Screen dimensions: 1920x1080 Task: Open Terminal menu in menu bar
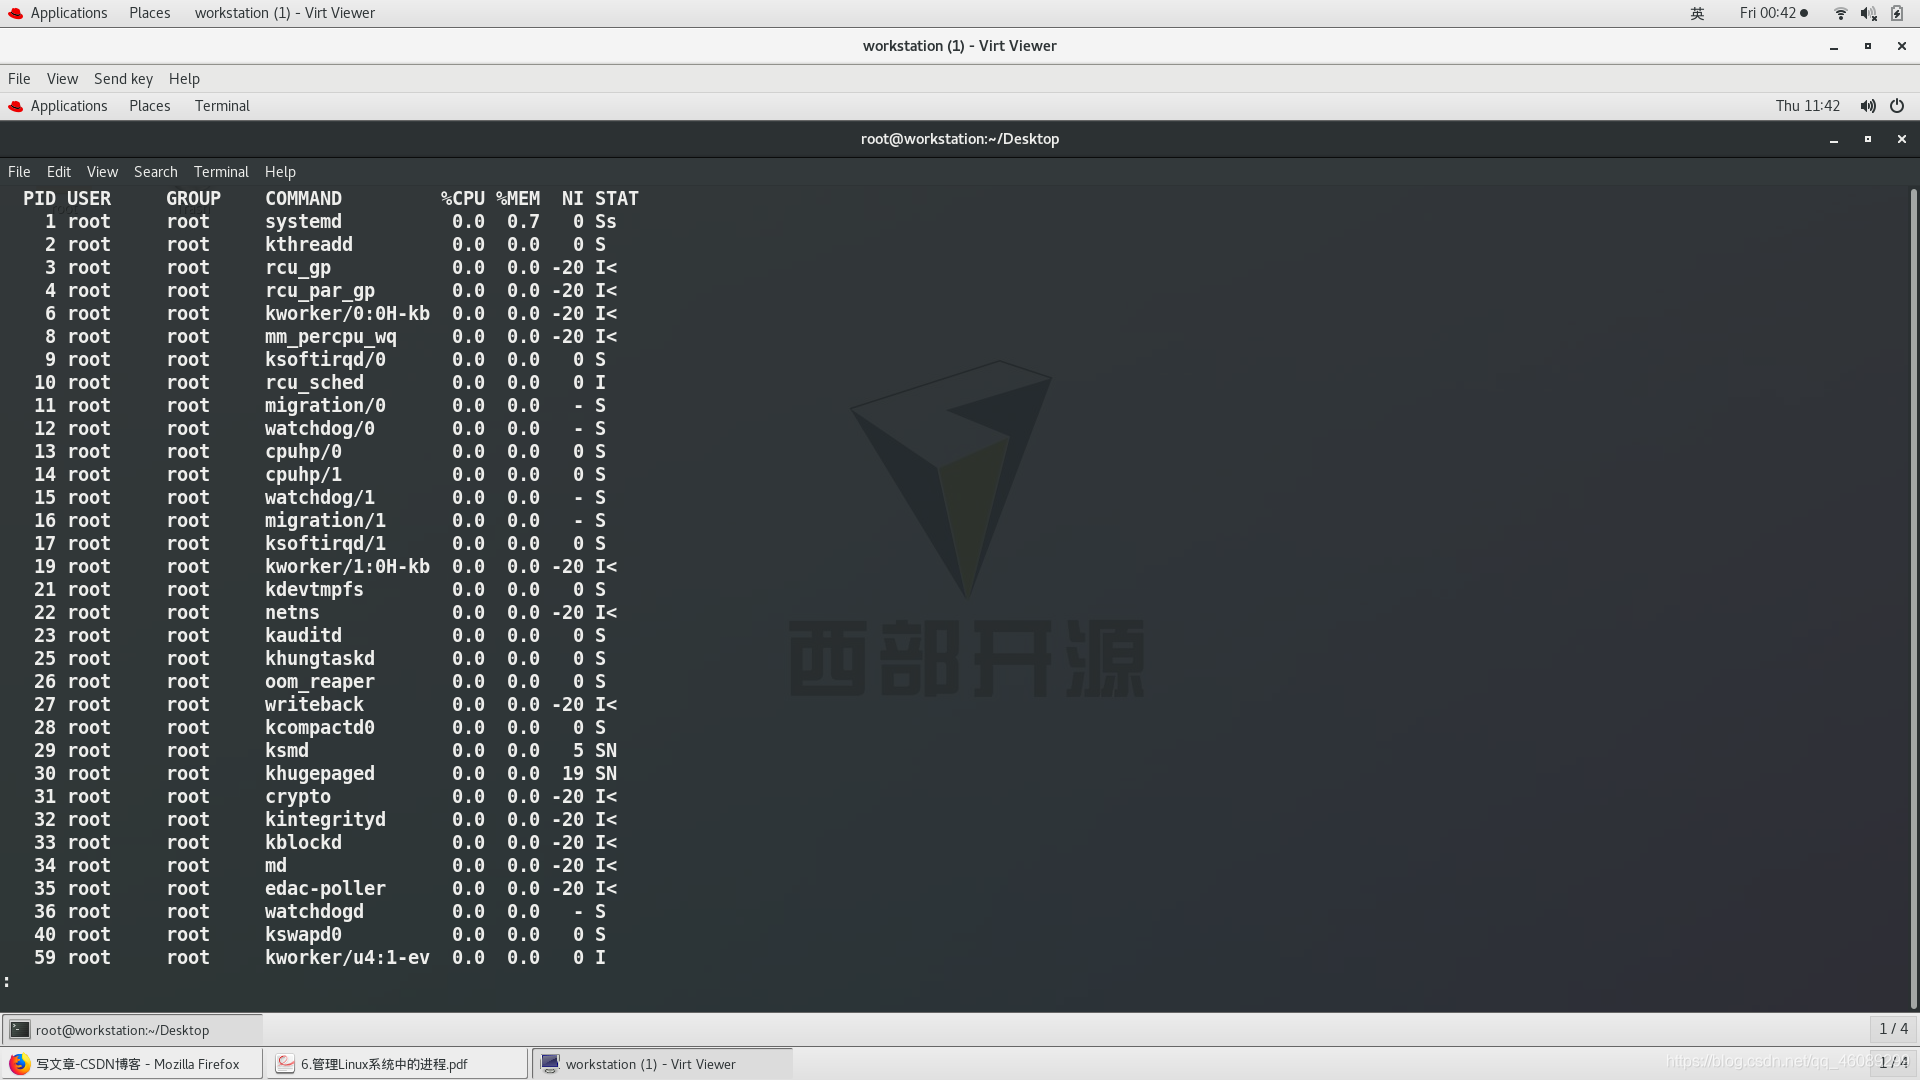[x=220, y=171]
